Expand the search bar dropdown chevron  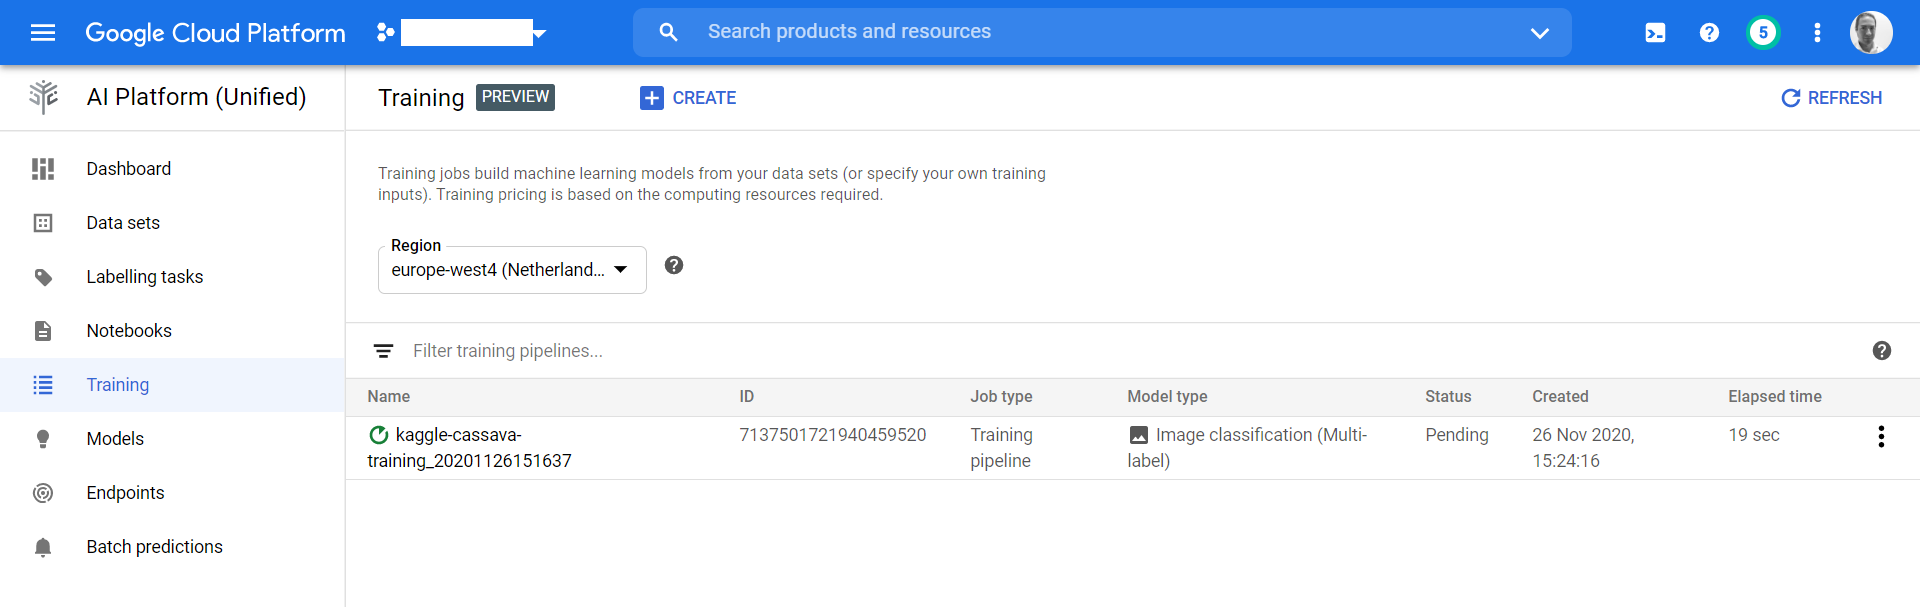click(x=1539, y=33)
